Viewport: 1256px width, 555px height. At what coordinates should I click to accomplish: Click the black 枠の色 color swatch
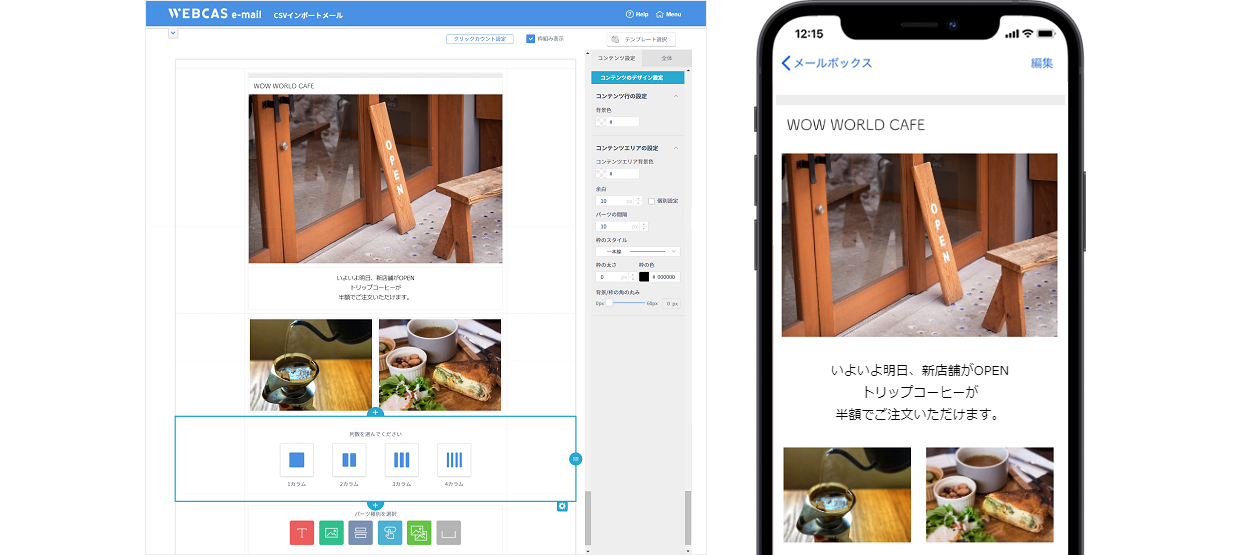tap(644, 277)
